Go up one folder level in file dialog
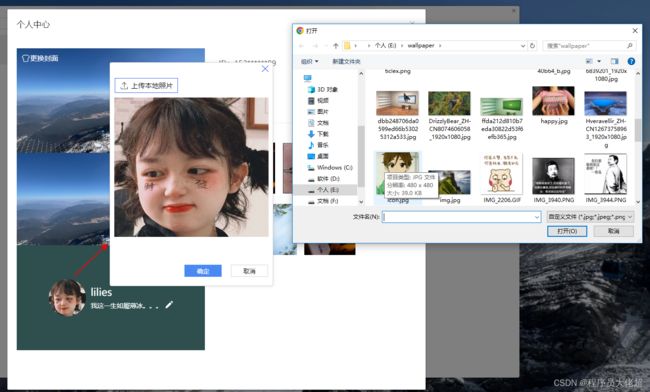The height and width of the screenshot is (392, 650). point(335,46)
